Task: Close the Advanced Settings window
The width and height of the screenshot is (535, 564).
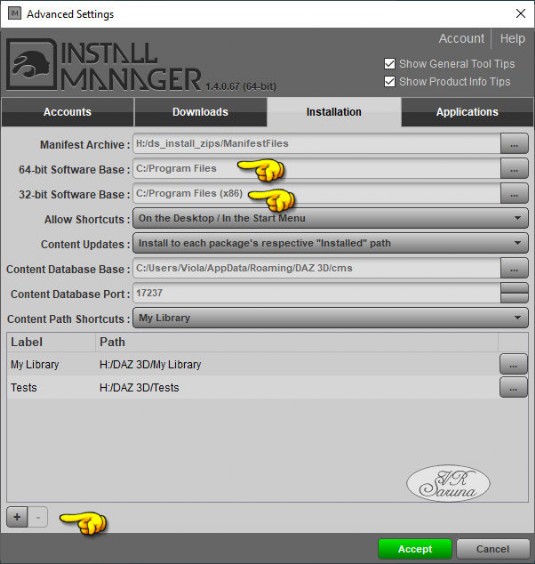Action: tap(520, 14)
